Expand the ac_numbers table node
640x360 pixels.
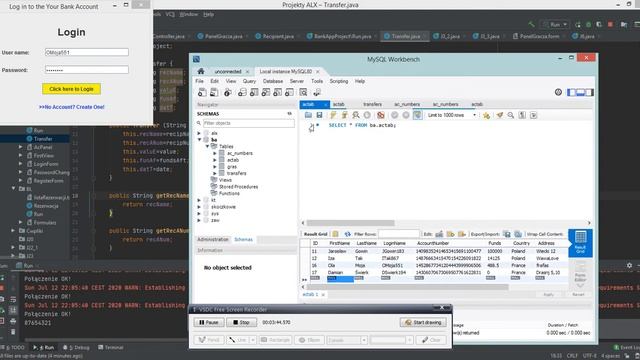(x=215, y=153)
